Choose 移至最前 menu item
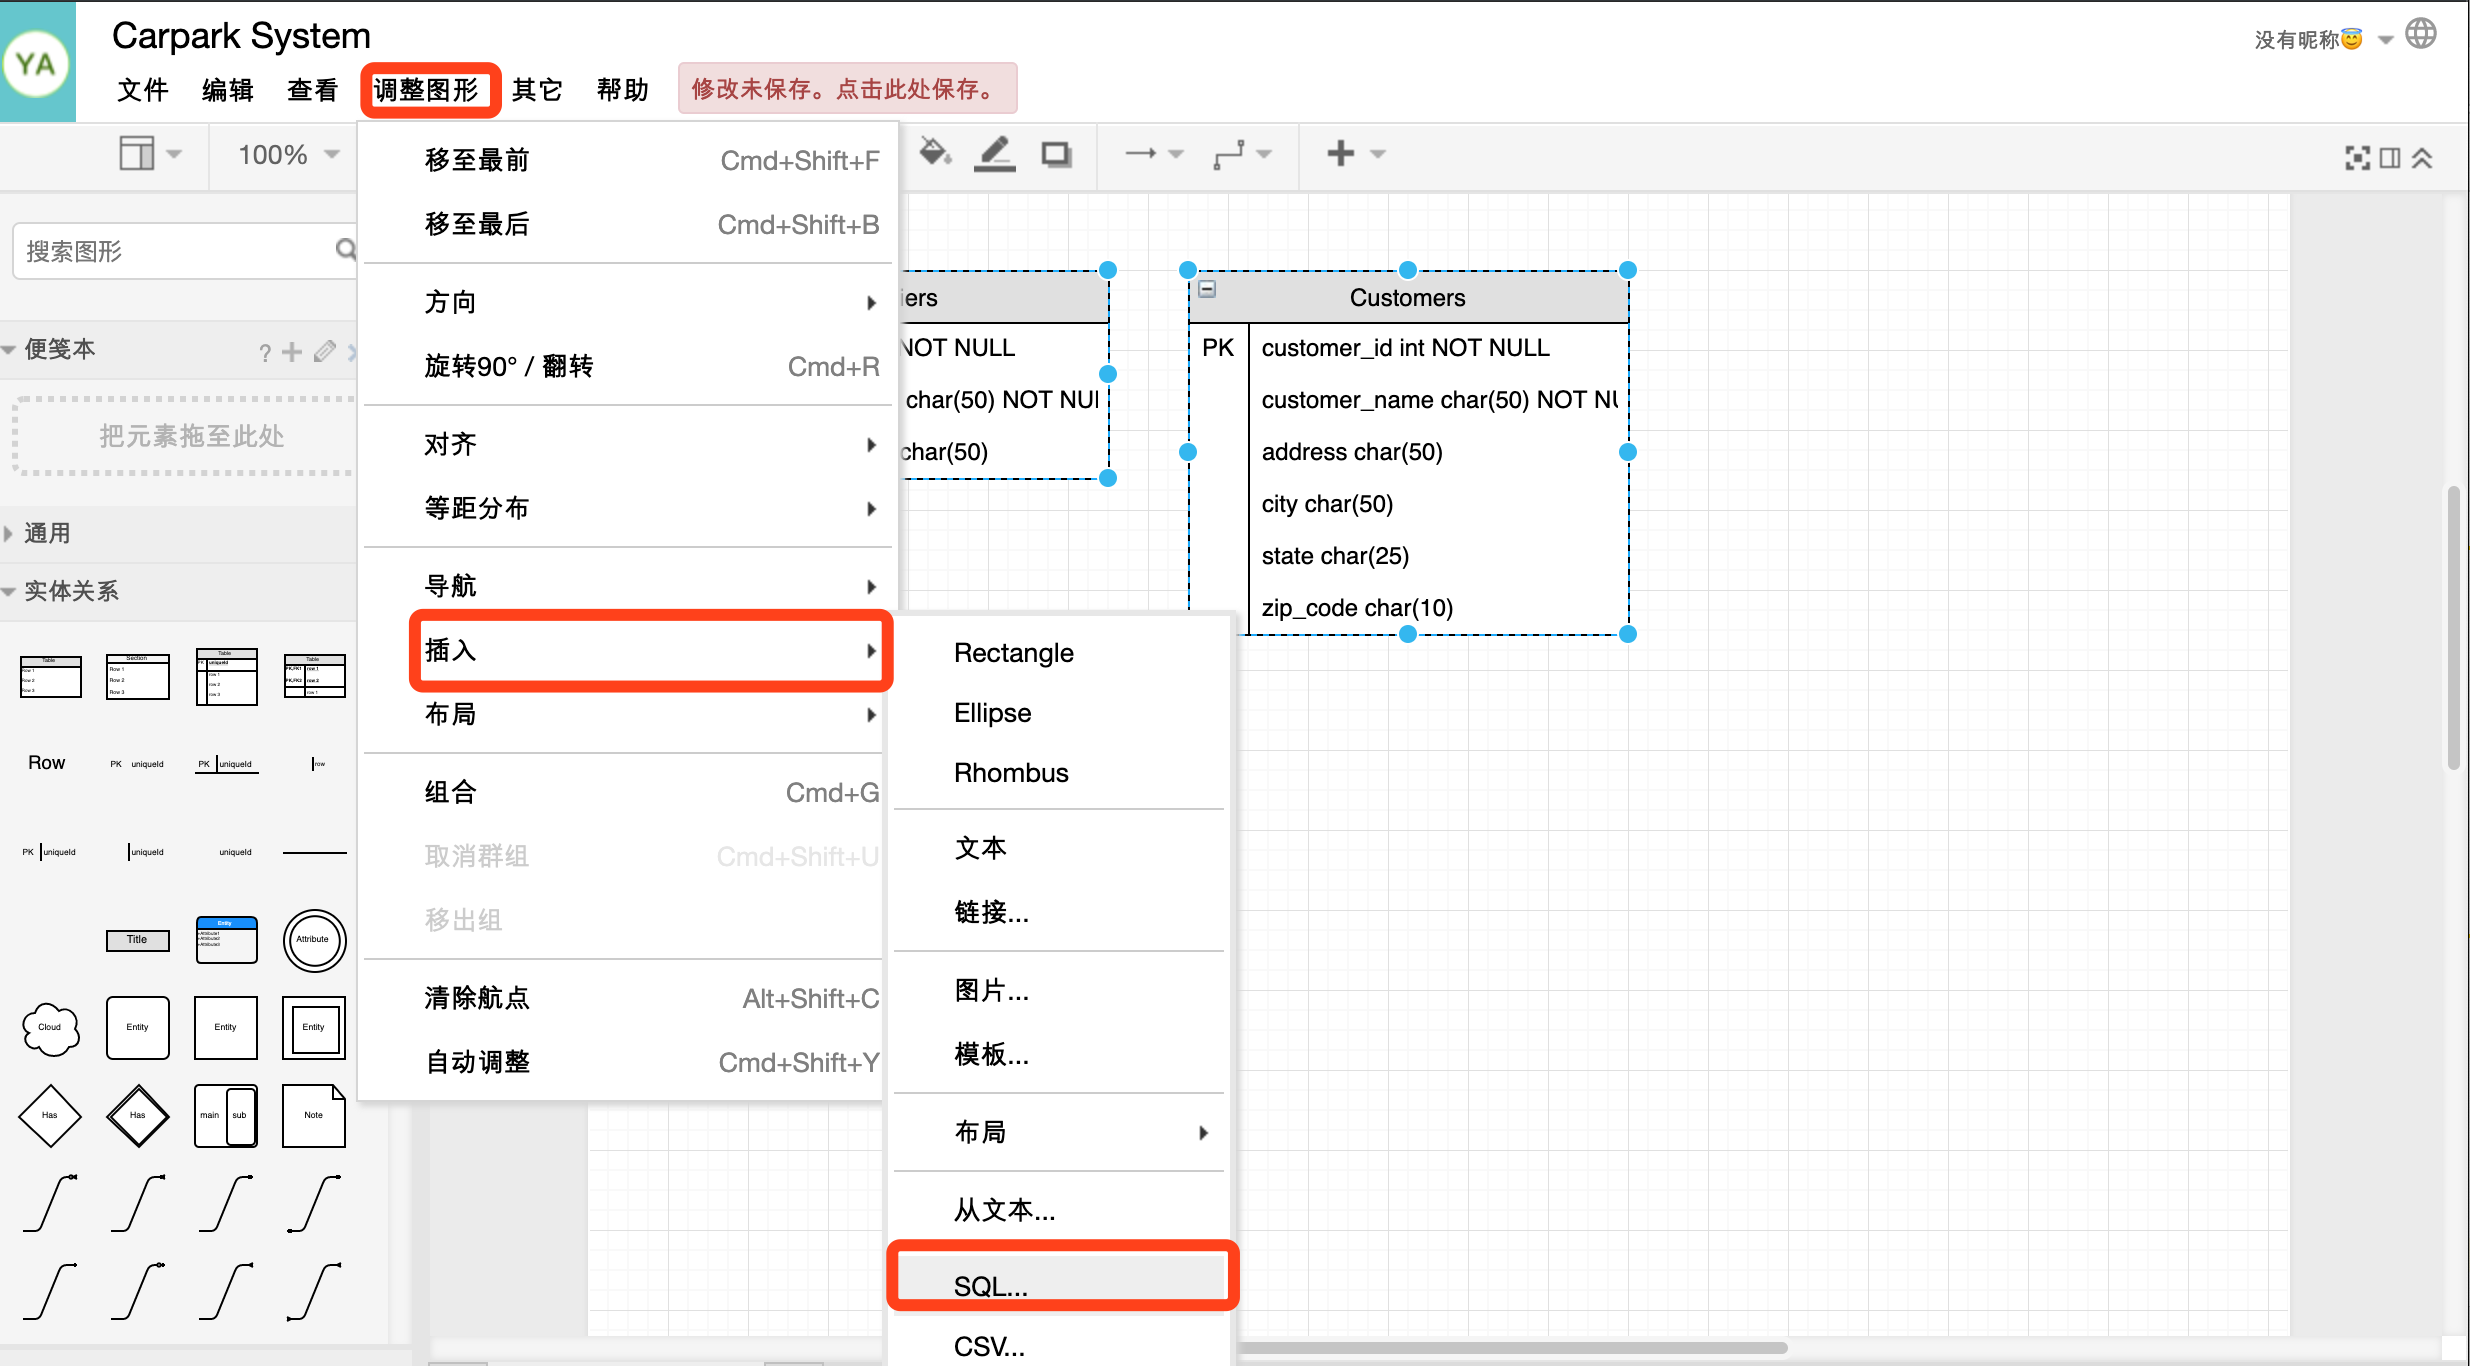This screenshot has width=2470, height=1366. [x=628, y=160]
